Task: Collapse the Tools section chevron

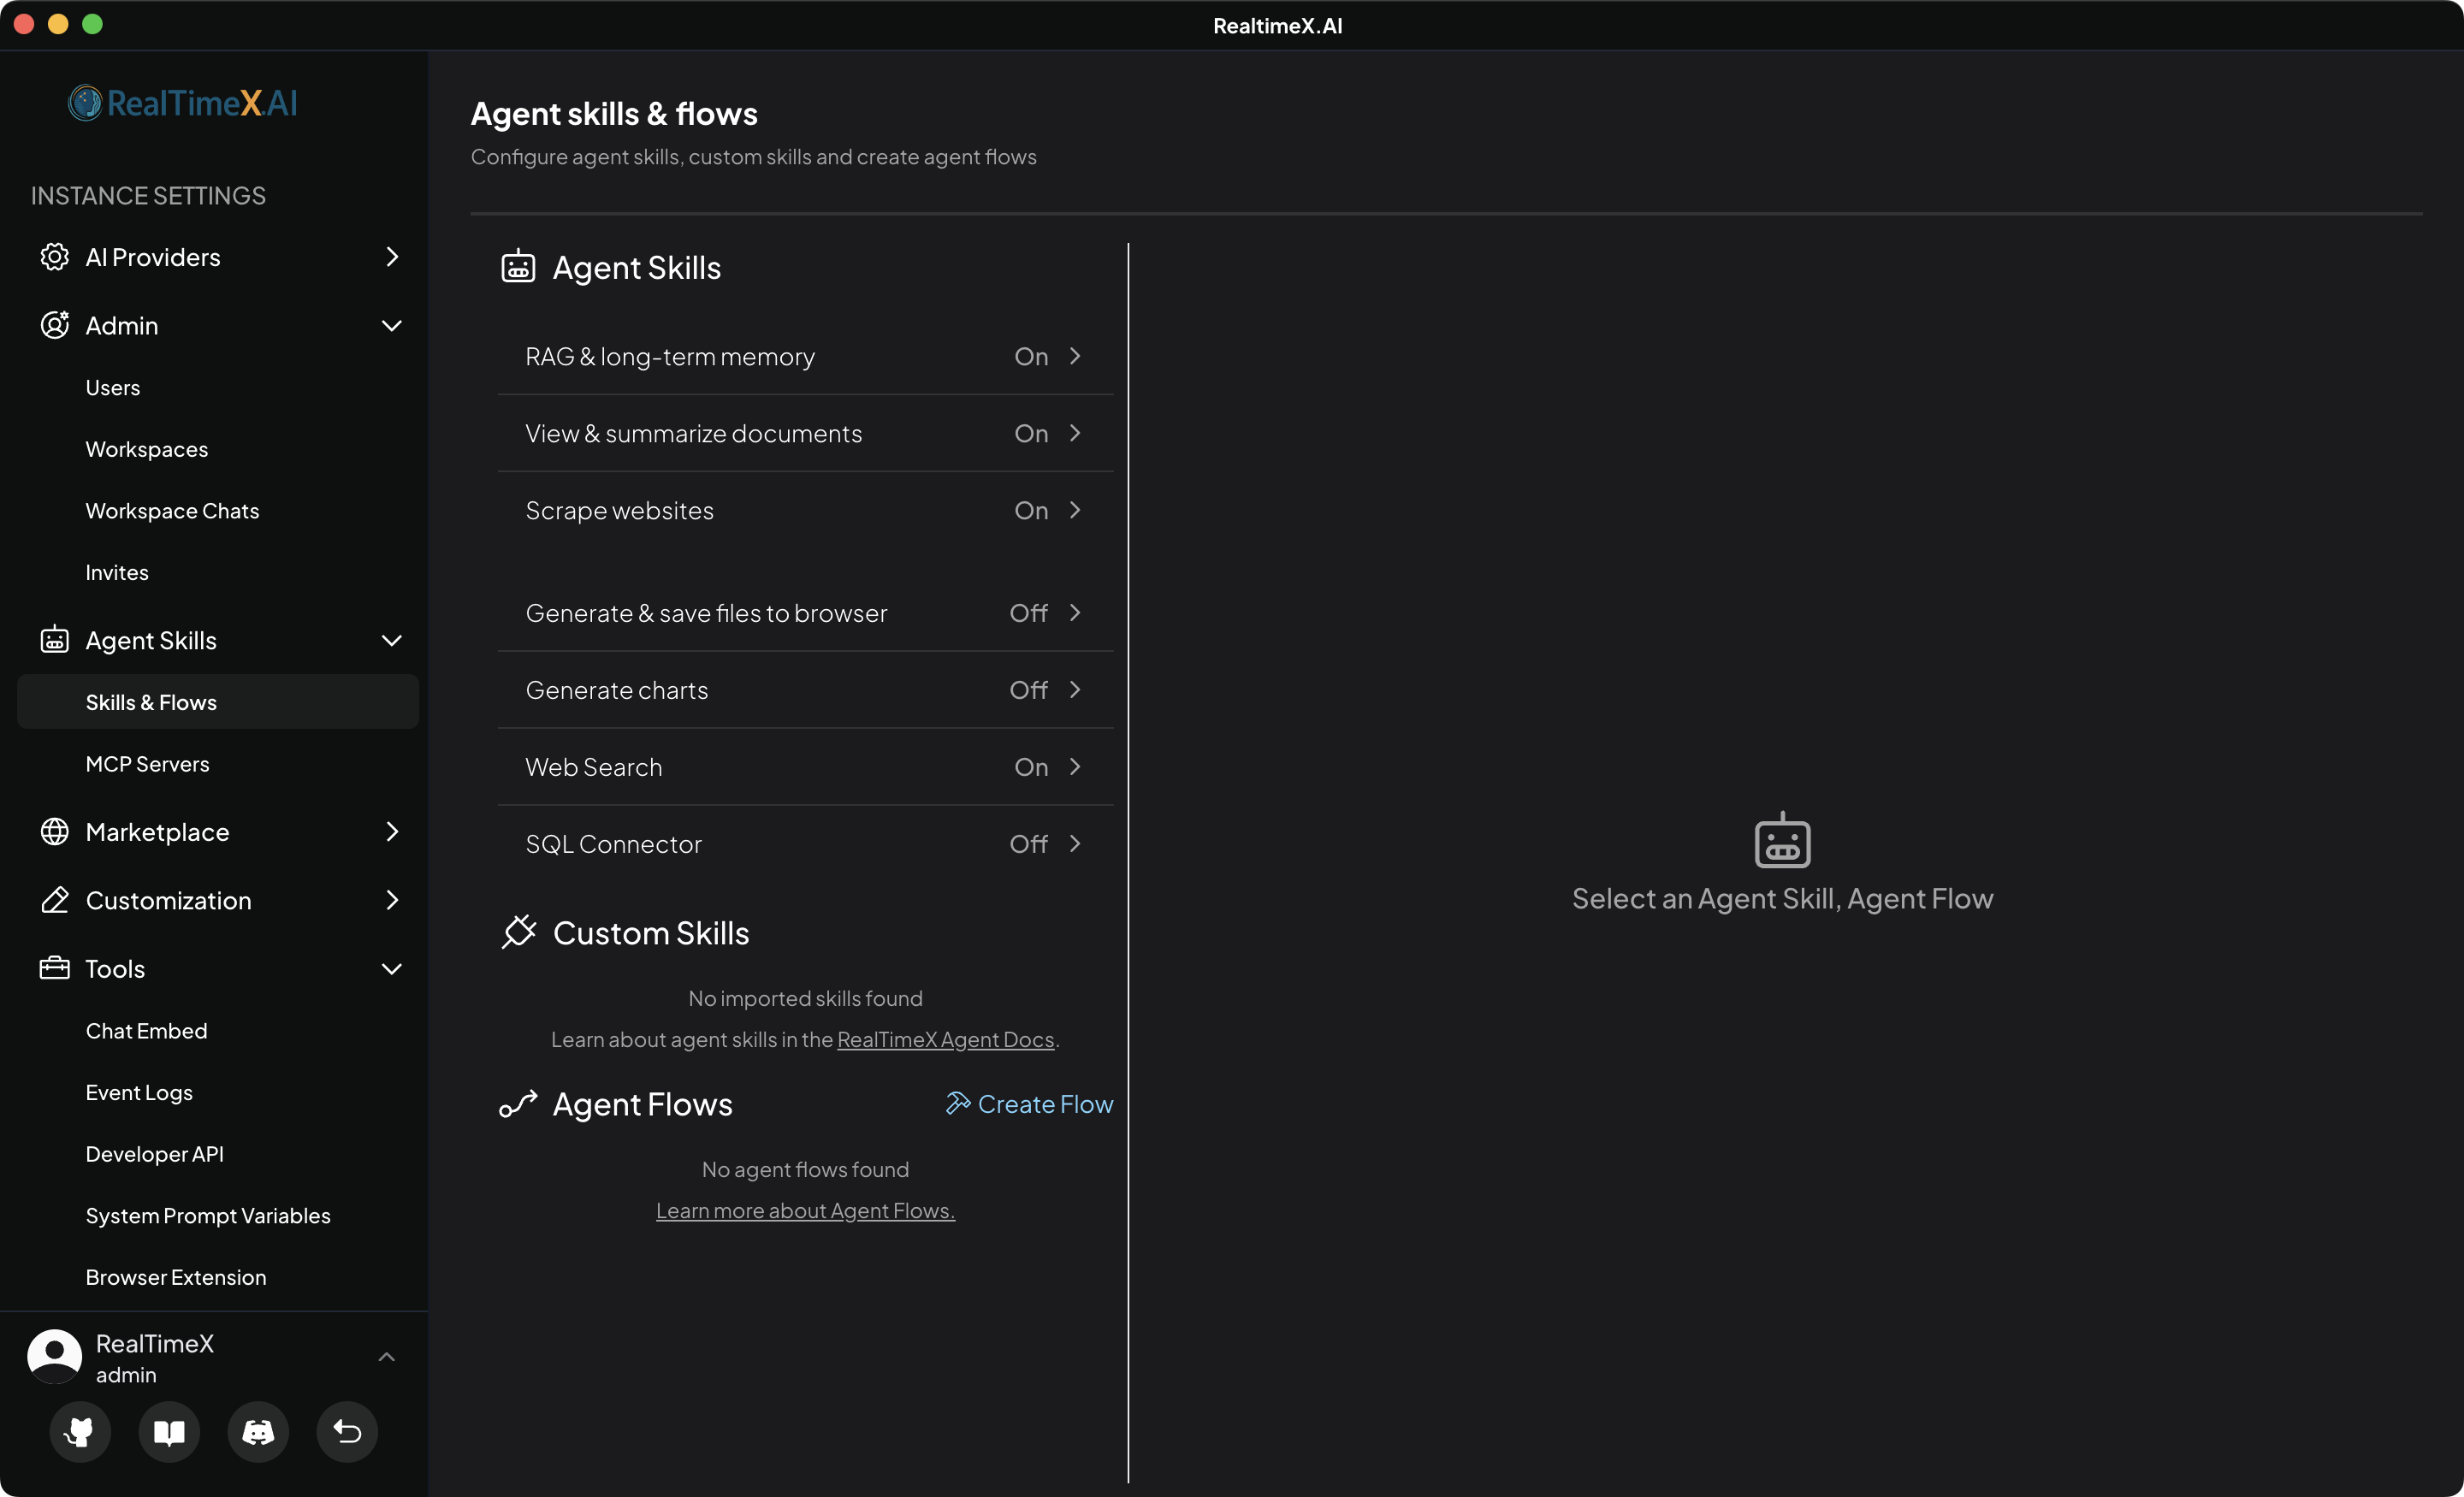Action: coord(392,969)
